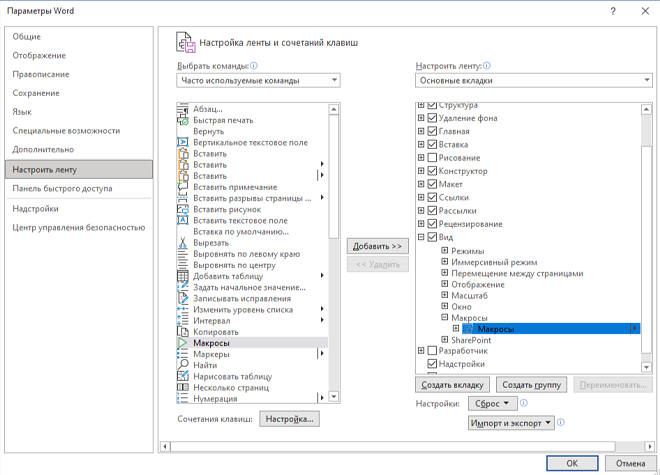Open the Сброс settings dropdown
The width and height of the screenshot is (660, 475).
click(492, 403)
